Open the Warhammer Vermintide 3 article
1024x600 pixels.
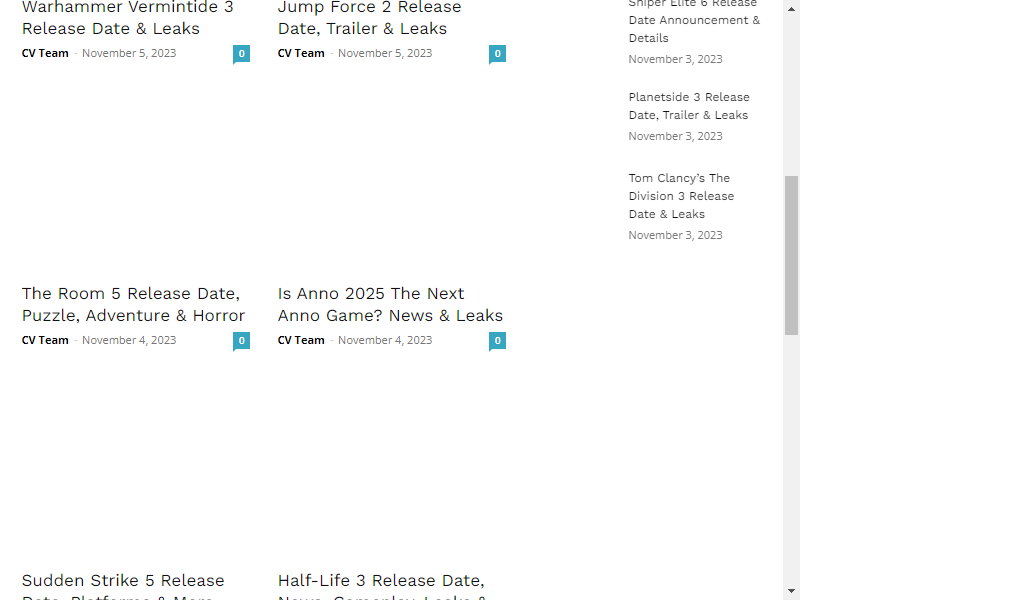coord(127,18)
